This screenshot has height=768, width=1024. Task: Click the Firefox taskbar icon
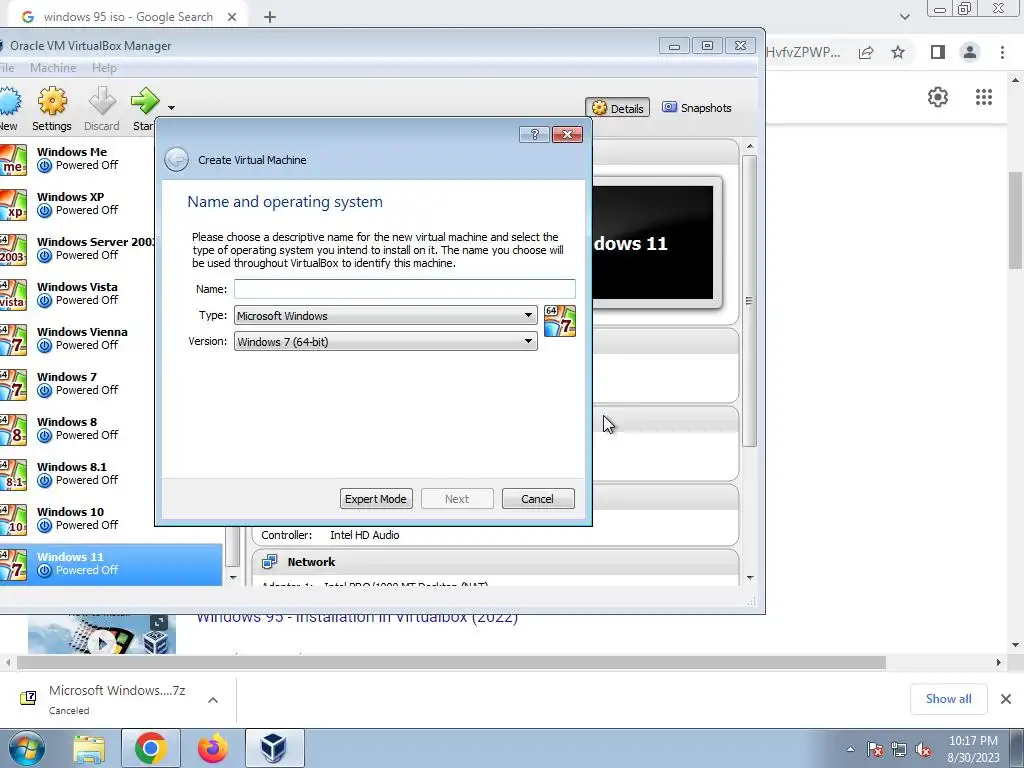point(213,748)
